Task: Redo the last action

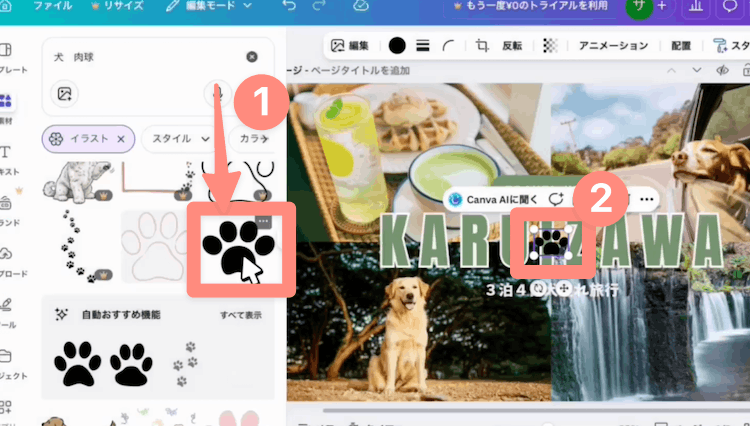Action: point(319,6)
